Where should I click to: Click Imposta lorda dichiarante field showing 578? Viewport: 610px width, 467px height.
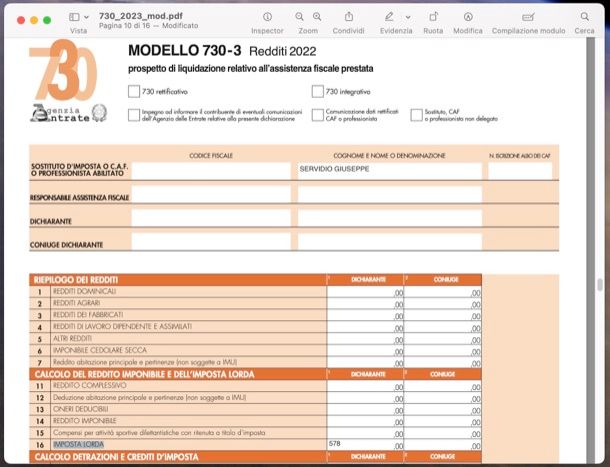(x=365, y=445)
